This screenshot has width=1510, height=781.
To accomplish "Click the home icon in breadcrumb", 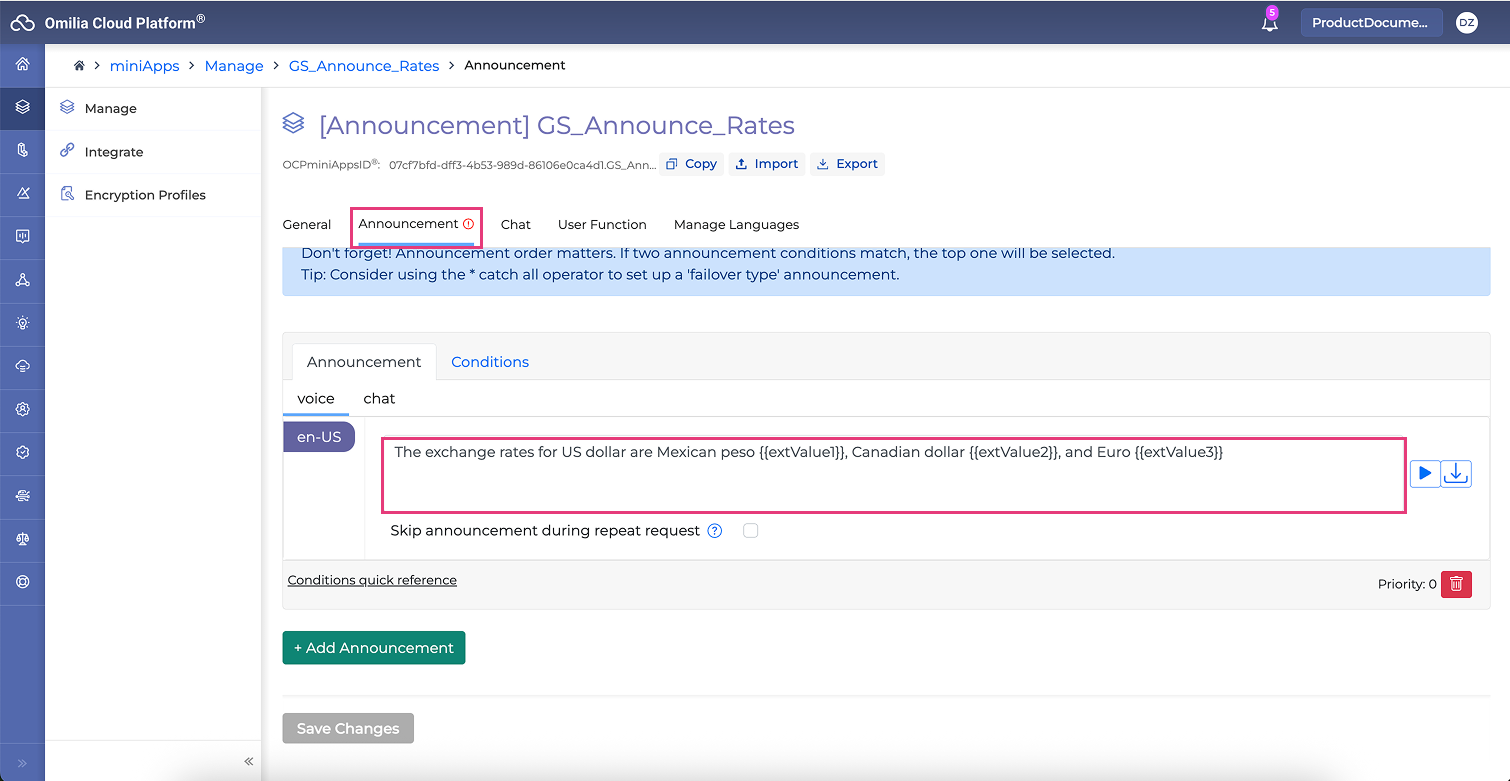I will point(79,66).
